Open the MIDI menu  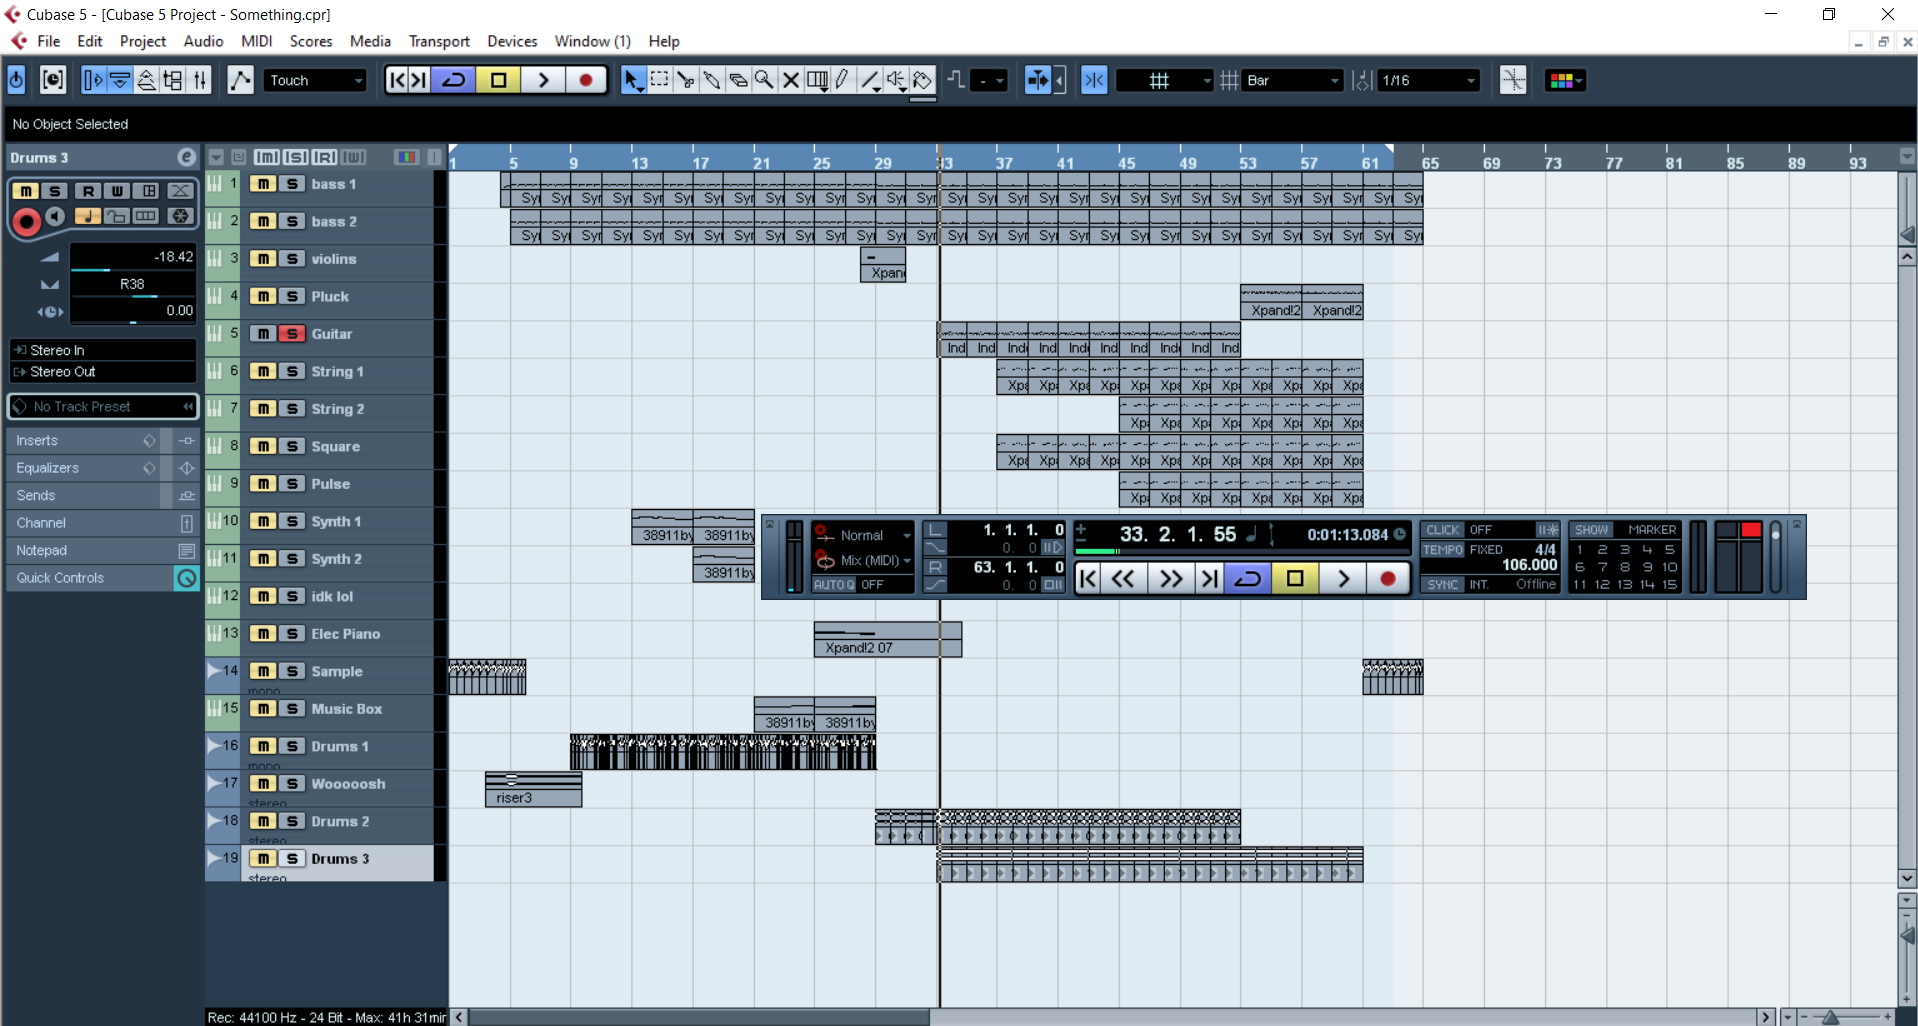point(257,41)
